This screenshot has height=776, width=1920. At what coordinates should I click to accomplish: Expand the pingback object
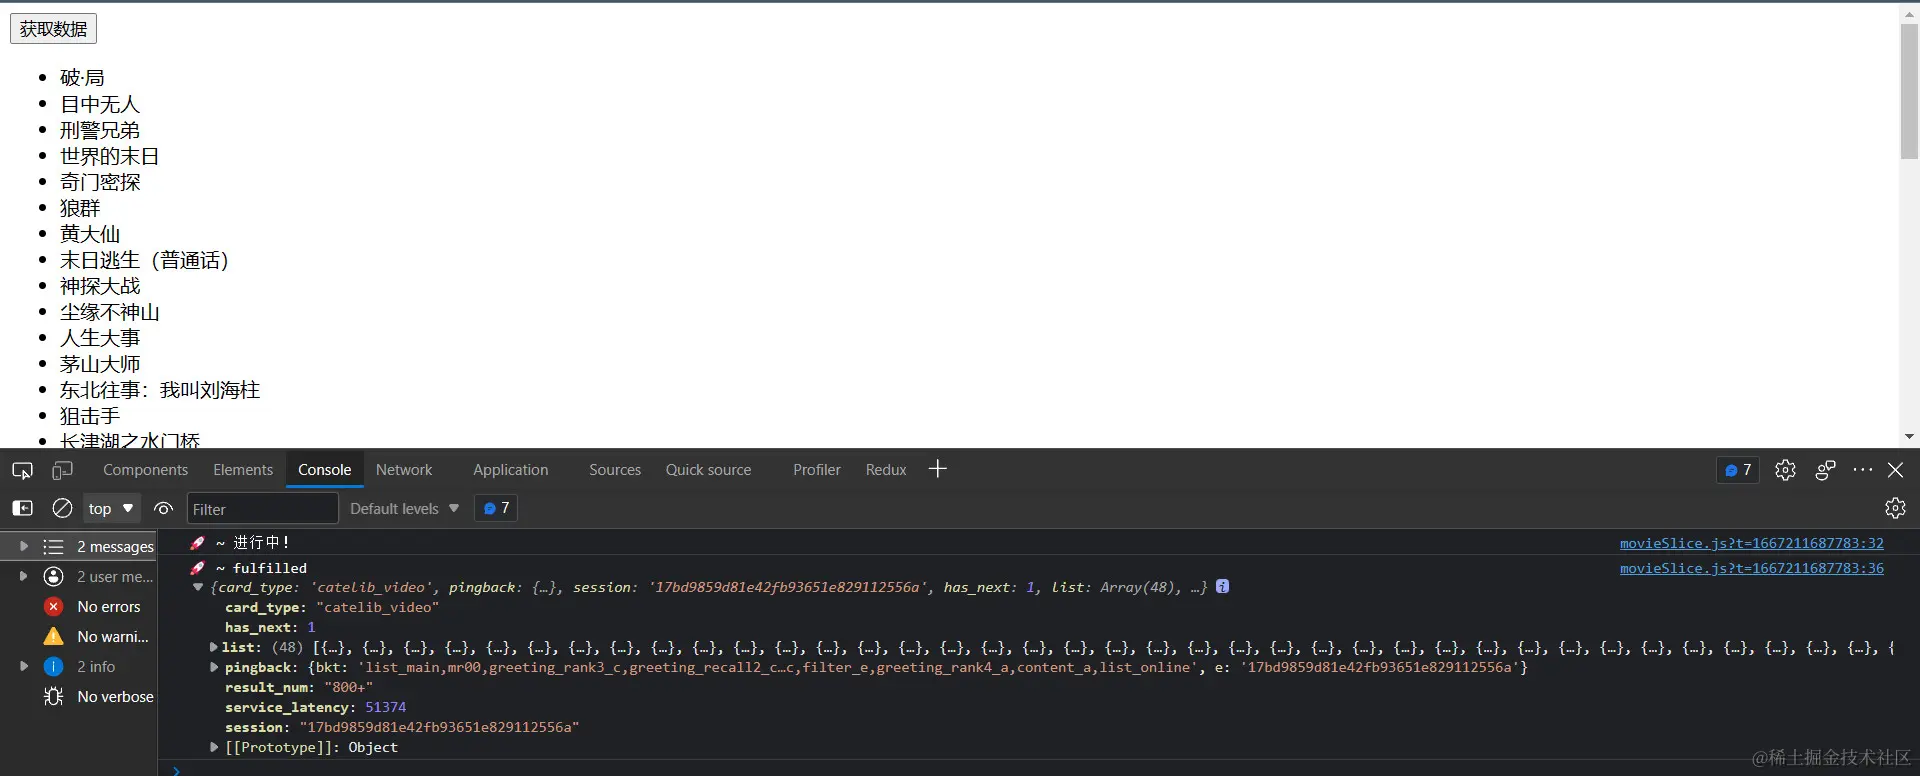(213, 668)
